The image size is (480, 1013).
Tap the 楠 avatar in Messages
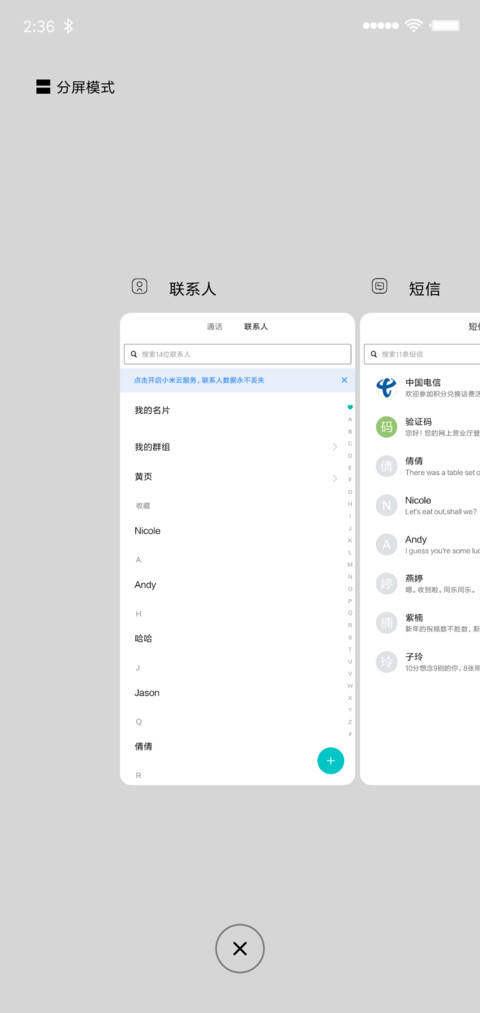coord(386,623)
